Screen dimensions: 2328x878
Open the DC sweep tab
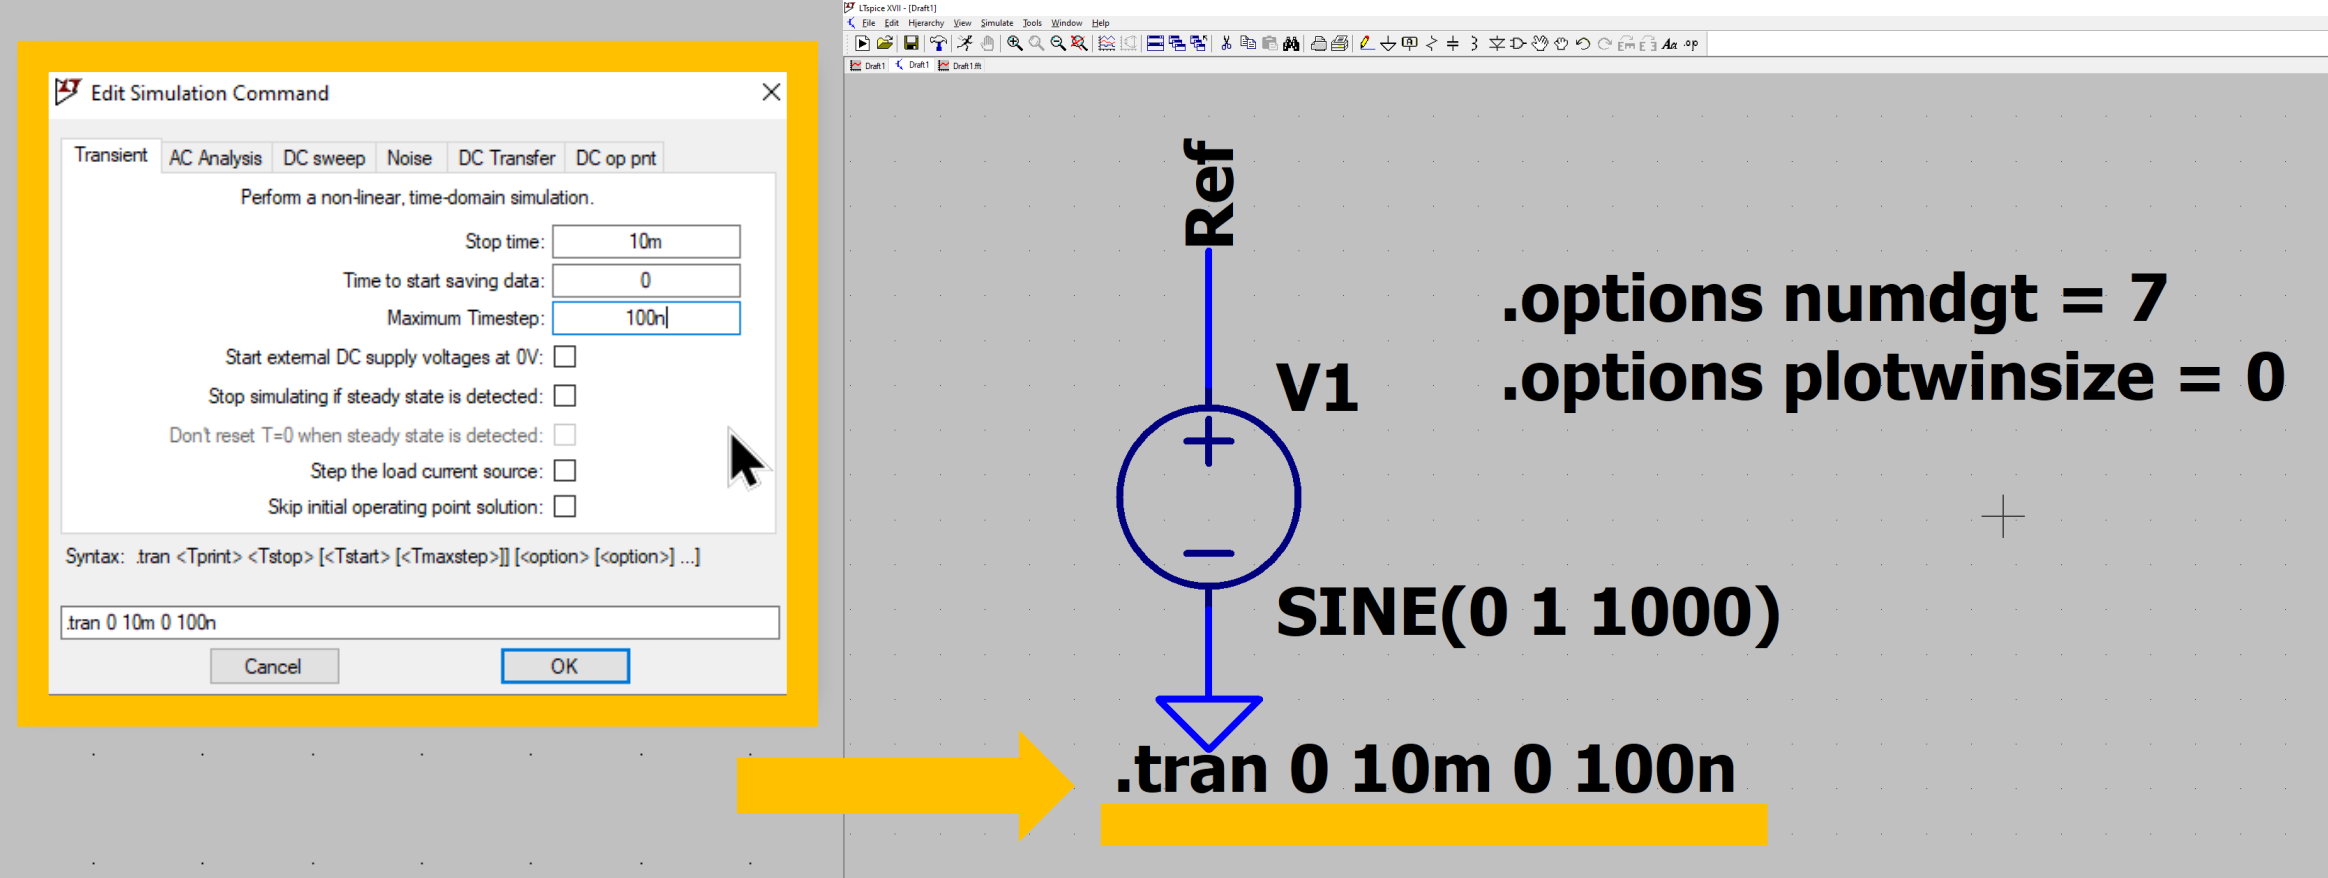pos(324,158)
